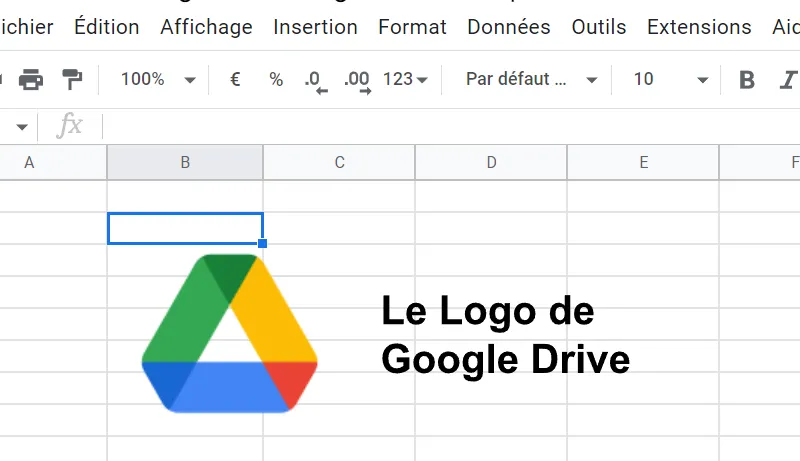
Task: Click the fill handle of selected cell
Action: pos(262,244)
